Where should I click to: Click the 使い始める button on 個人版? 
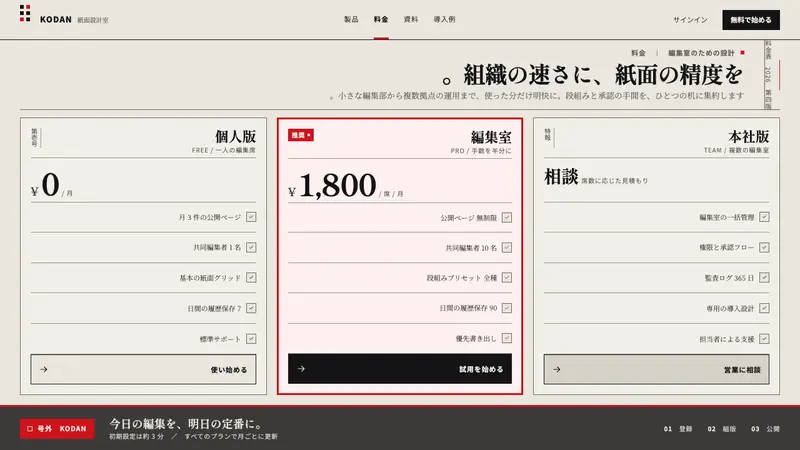click(x=143, y=369)
